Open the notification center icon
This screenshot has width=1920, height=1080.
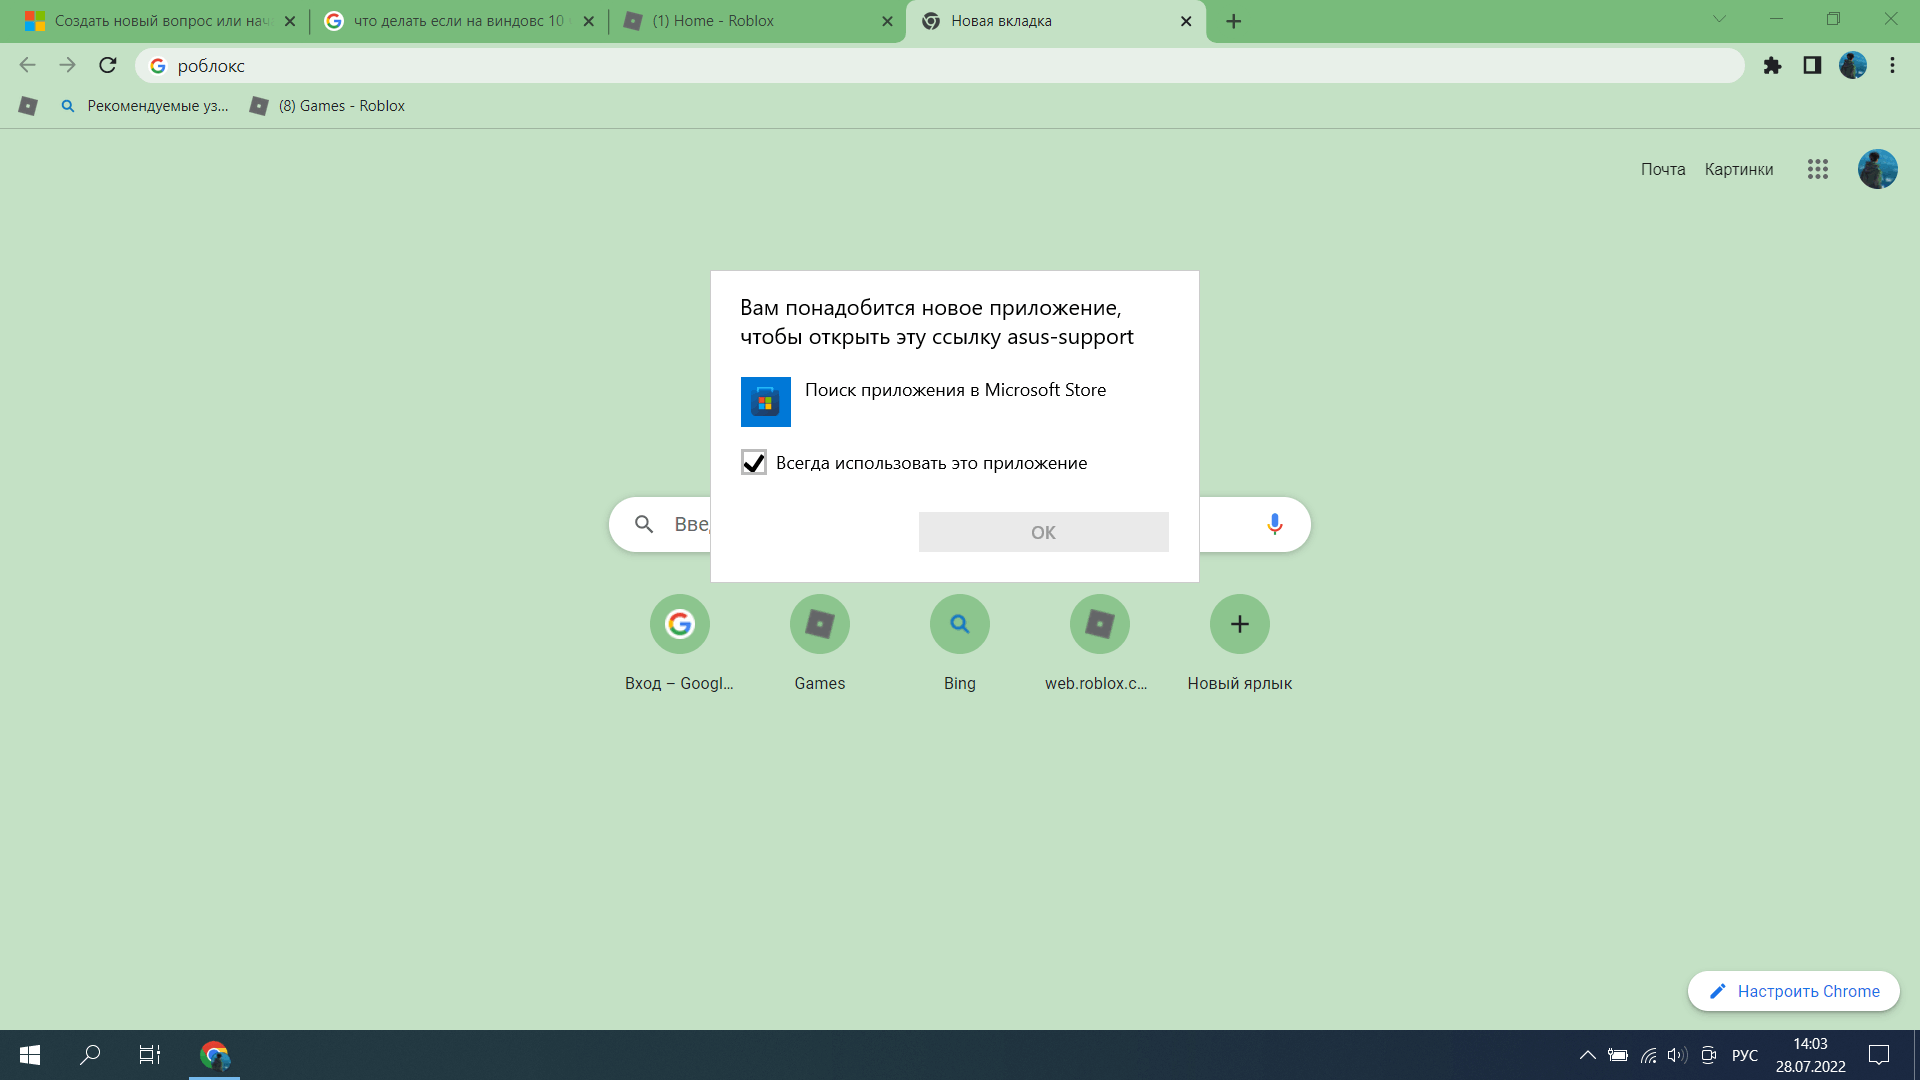tap(1879, 1055)
